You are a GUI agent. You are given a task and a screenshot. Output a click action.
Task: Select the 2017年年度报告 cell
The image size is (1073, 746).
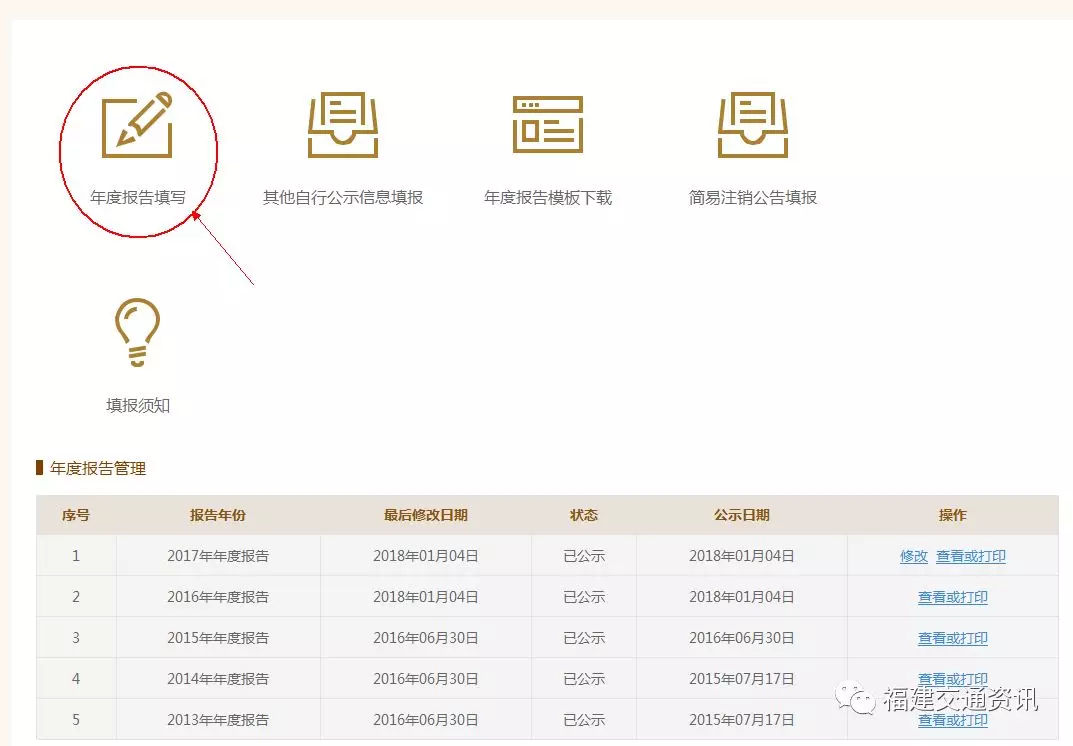tap(218, 556)
